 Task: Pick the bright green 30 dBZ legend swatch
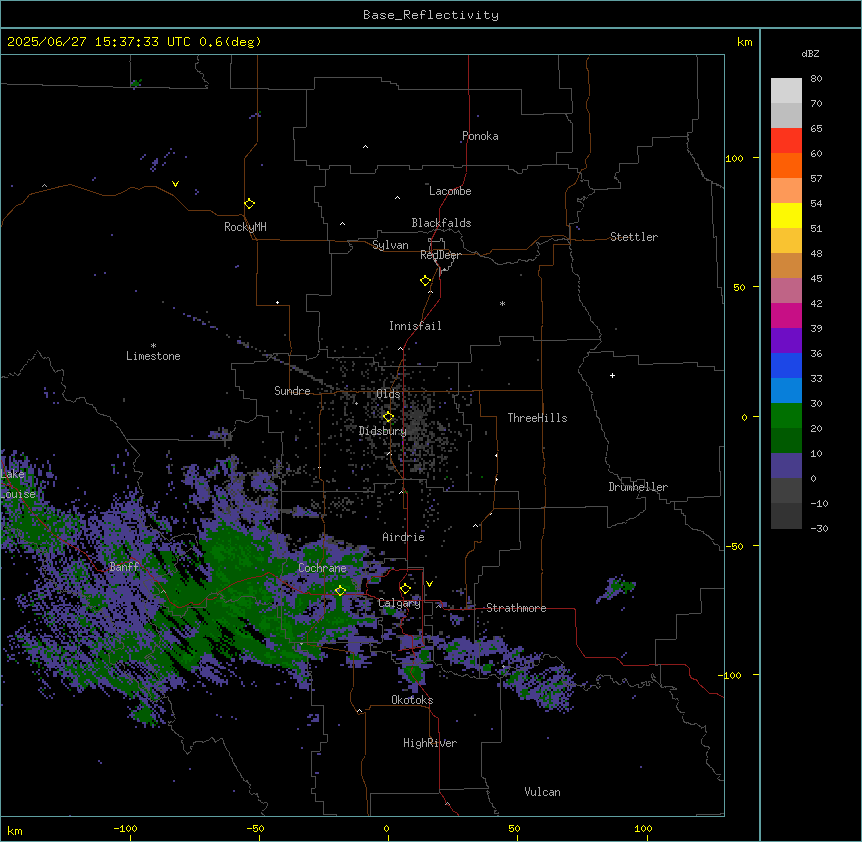786,416
